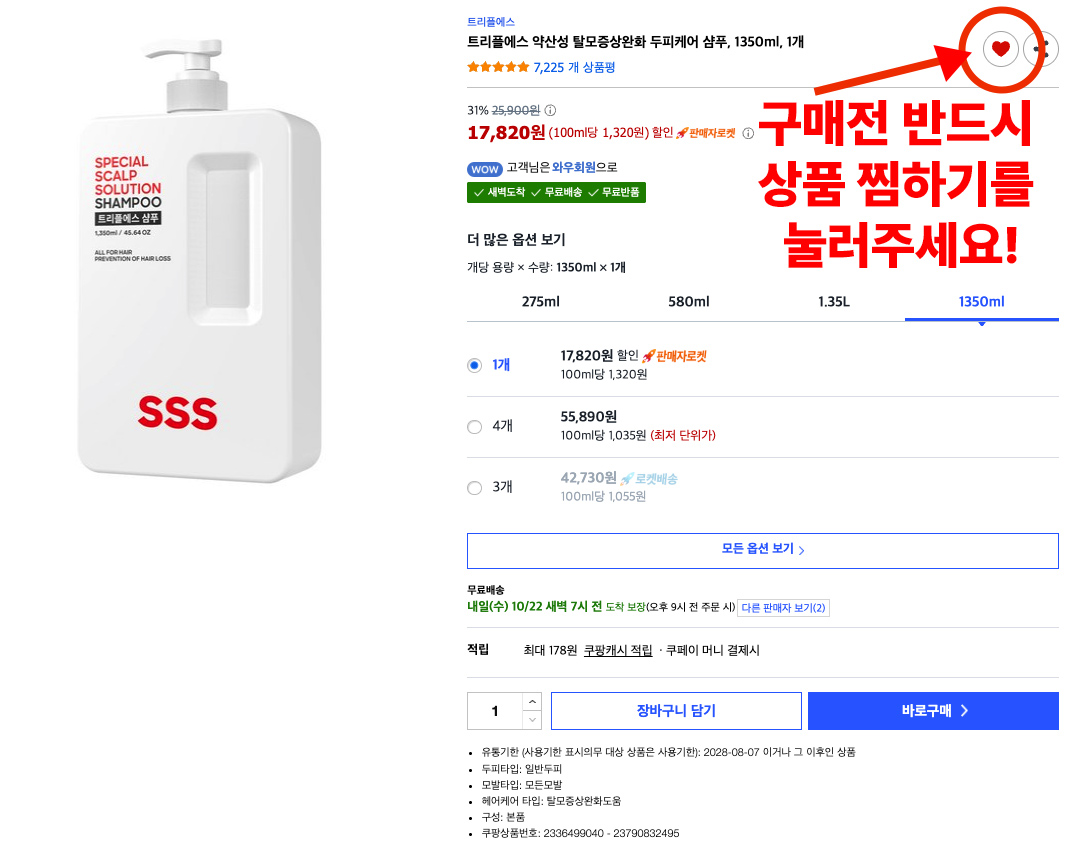Image resolution: width=1076 pixels, height=867 pixels.
Task: Open 다른 판매자 보기(2) seller list
Action: (x=783, y=608)
